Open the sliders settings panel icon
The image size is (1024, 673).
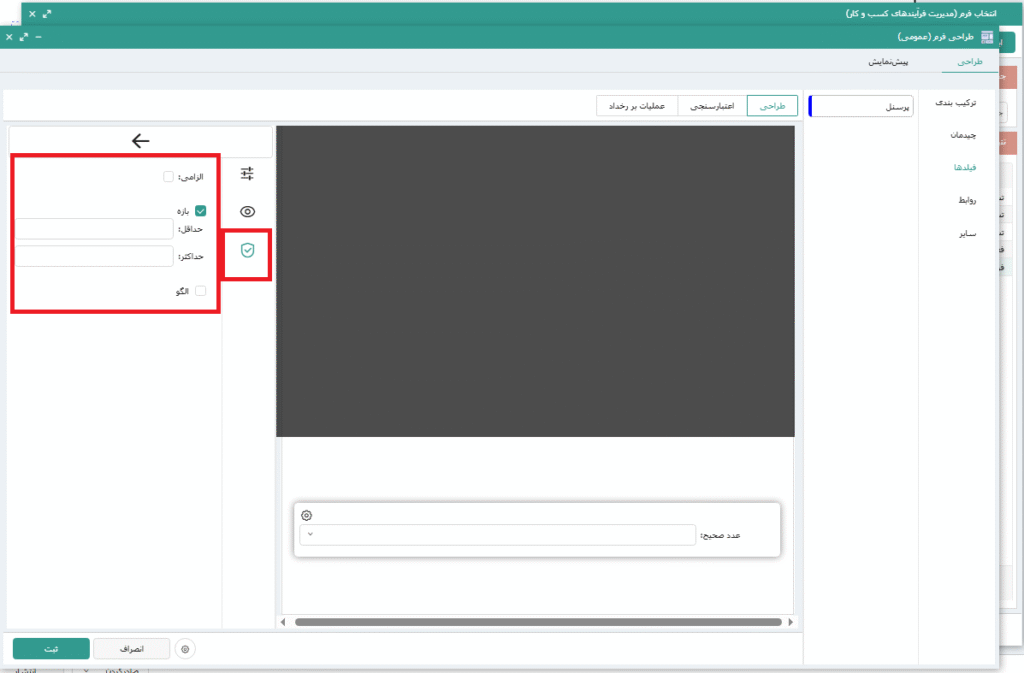[247, 174]
